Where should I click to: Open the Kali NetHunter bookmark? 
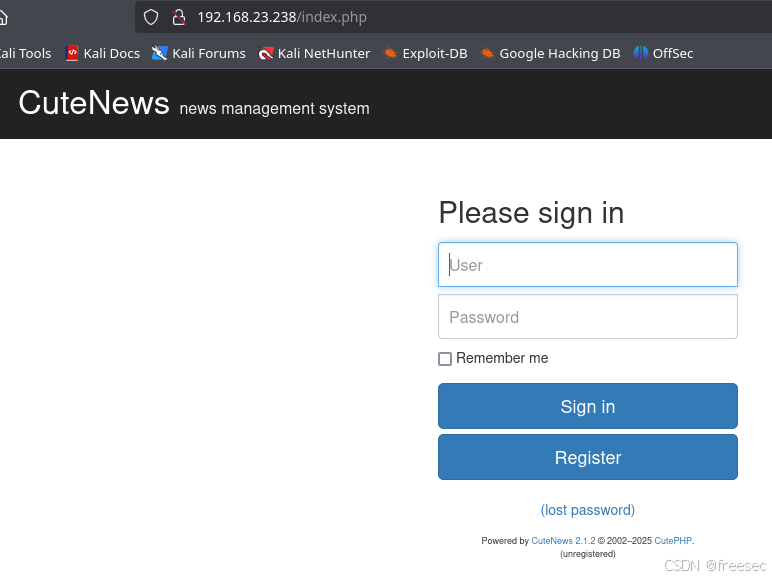pos(314,53)
